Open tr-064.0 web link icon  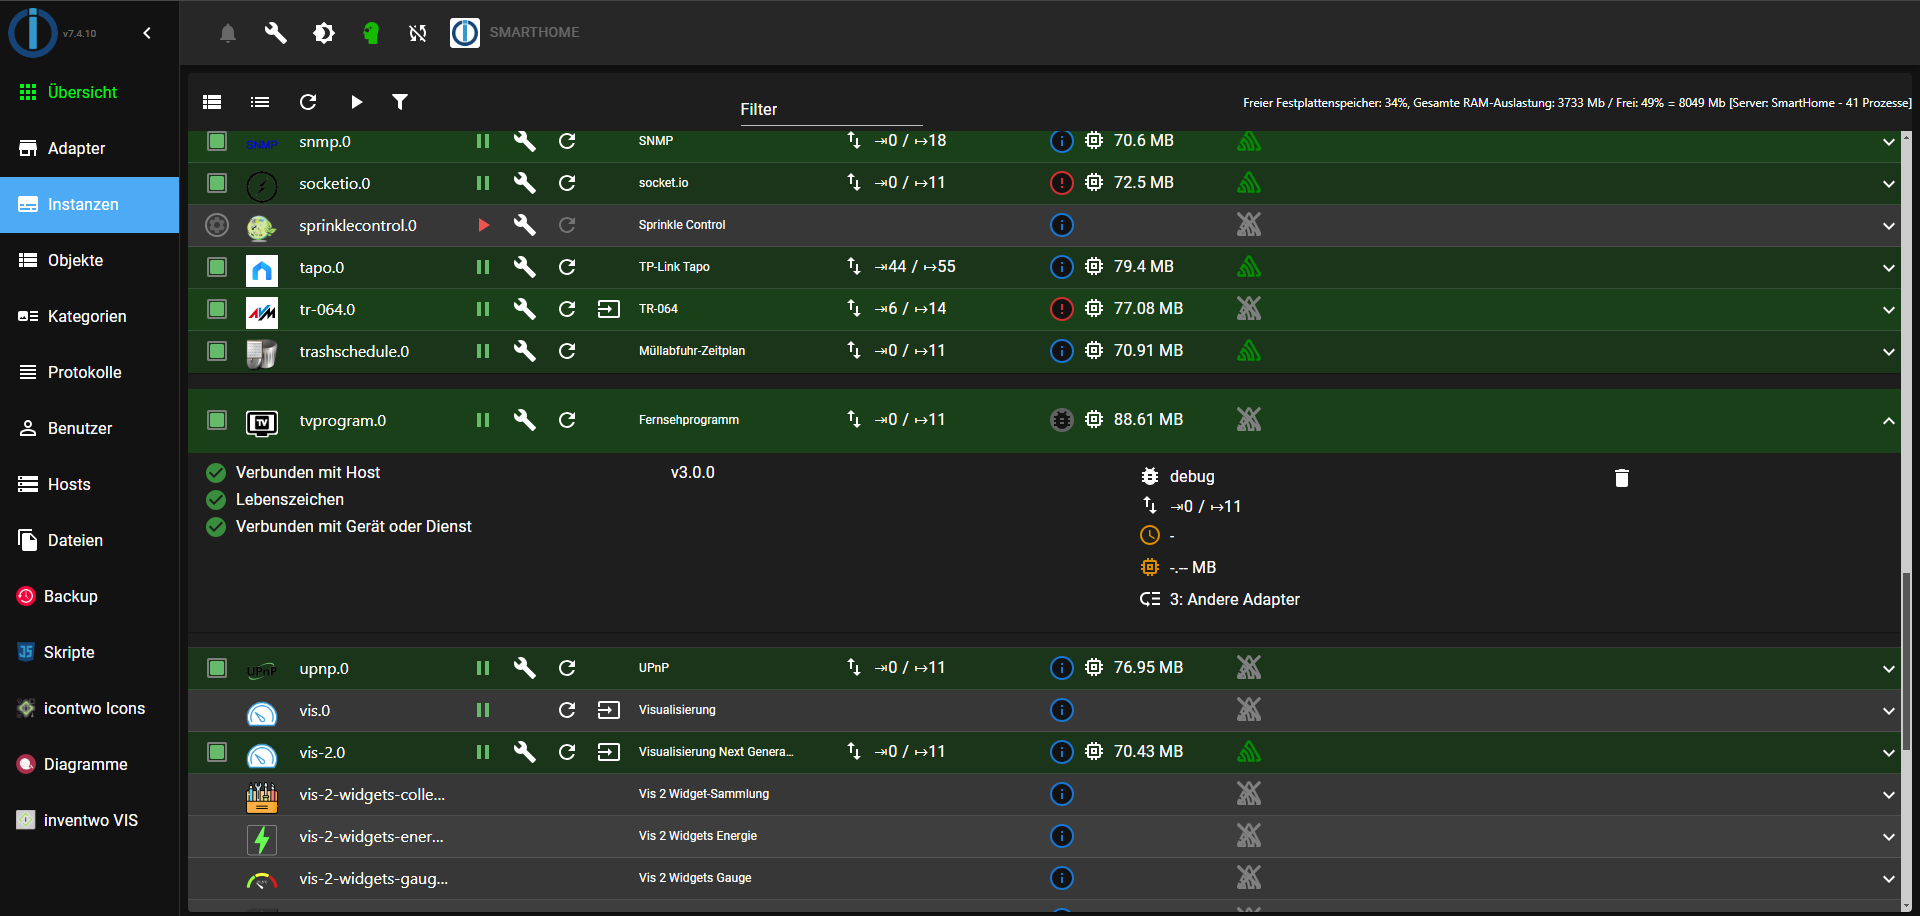(x=609, y=309)
